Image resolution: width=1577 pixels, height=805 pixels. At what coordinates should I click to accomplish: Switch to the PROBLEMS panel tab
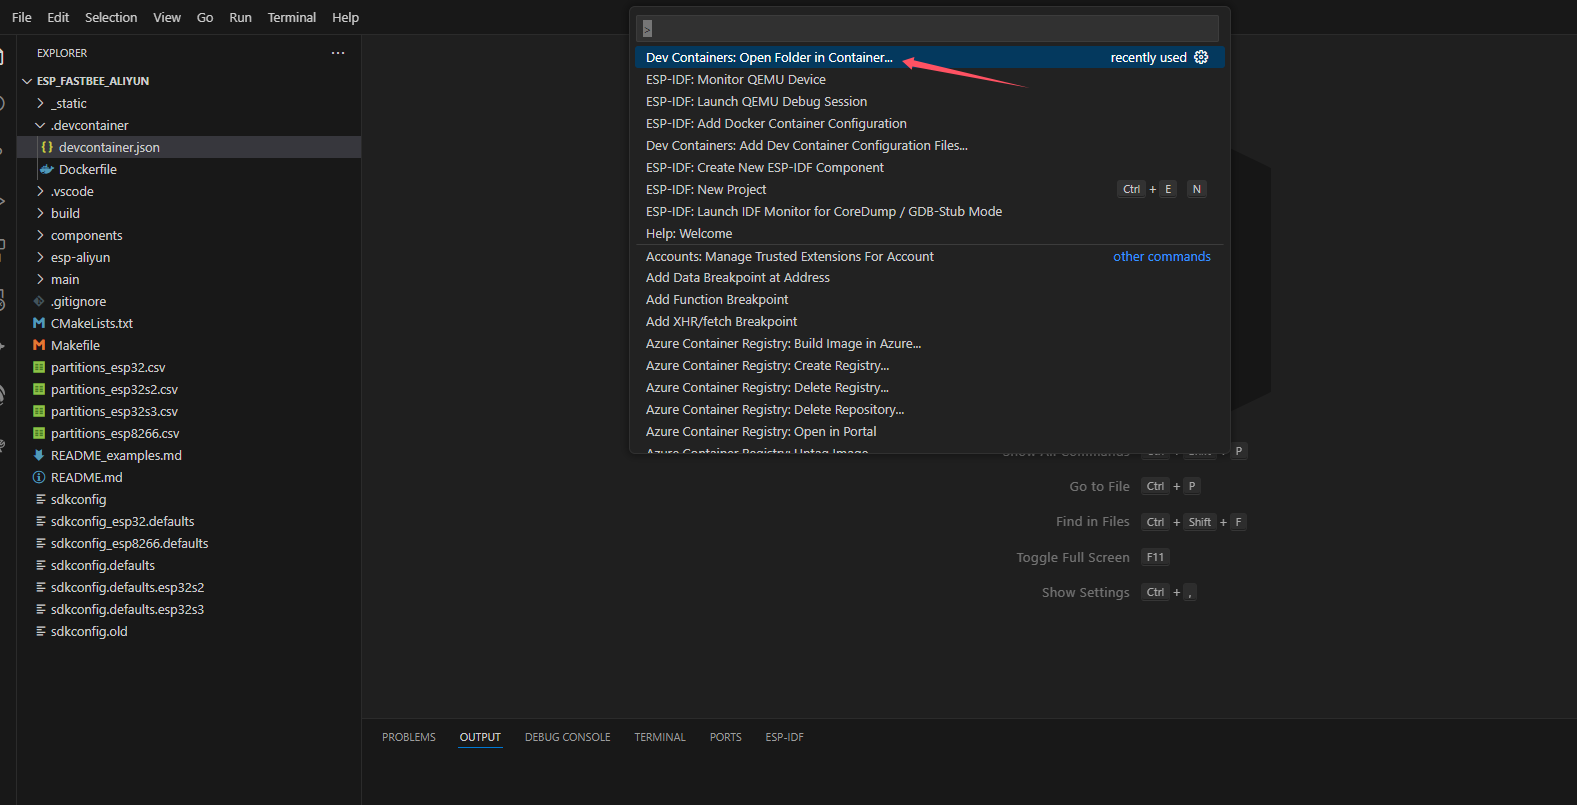click(x=409, y=737)
